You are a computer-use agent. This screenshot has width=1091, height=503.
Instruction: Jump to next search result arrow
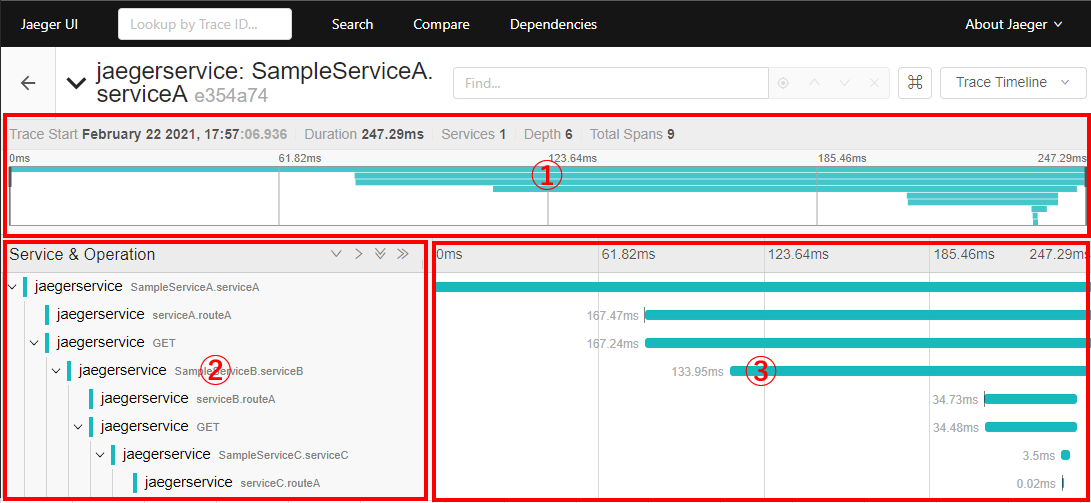[845, 83]
